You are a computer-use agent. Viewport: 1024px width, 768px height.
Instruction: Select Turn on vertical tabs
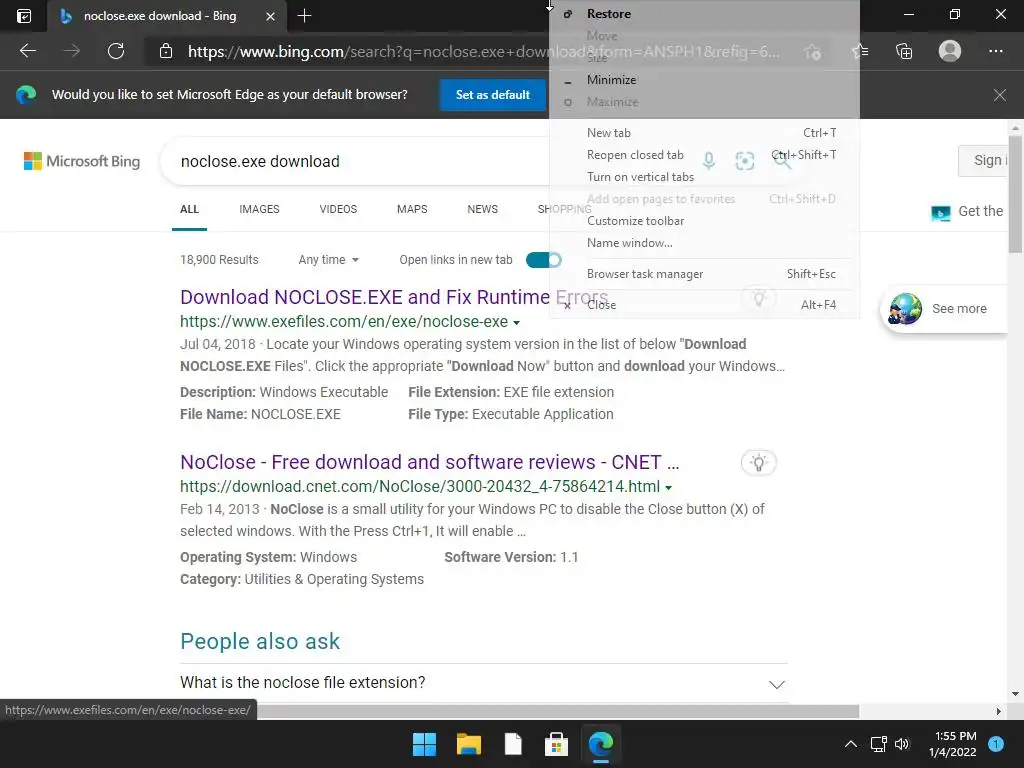coord(704,177)
